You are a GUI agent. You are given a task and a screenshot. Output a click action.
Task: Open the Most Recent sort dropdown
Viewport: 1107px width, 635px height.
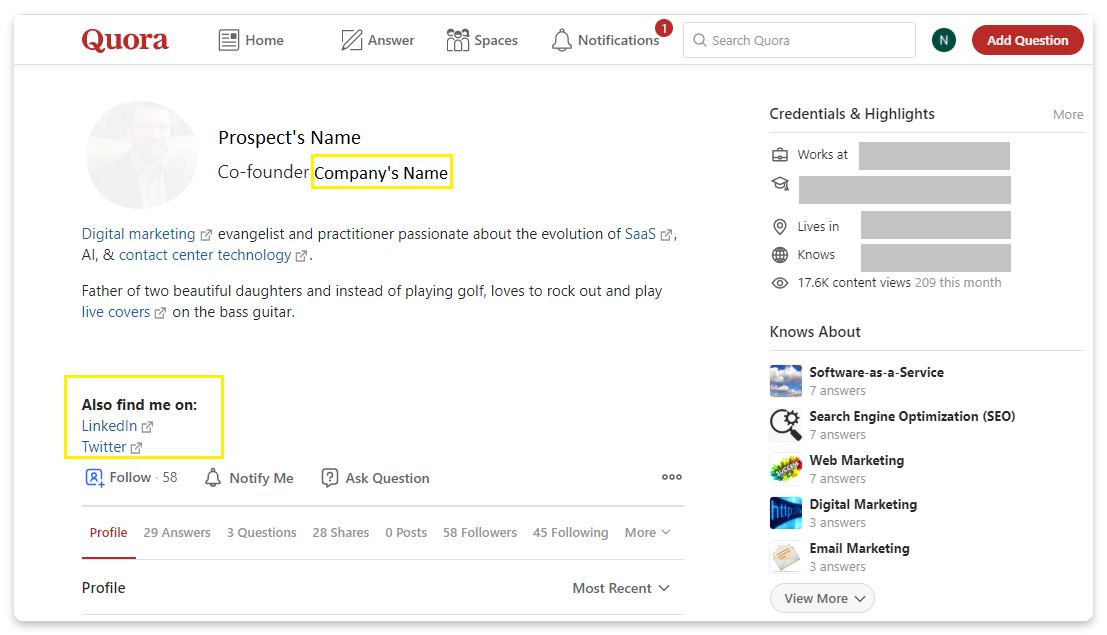[621, 588]
